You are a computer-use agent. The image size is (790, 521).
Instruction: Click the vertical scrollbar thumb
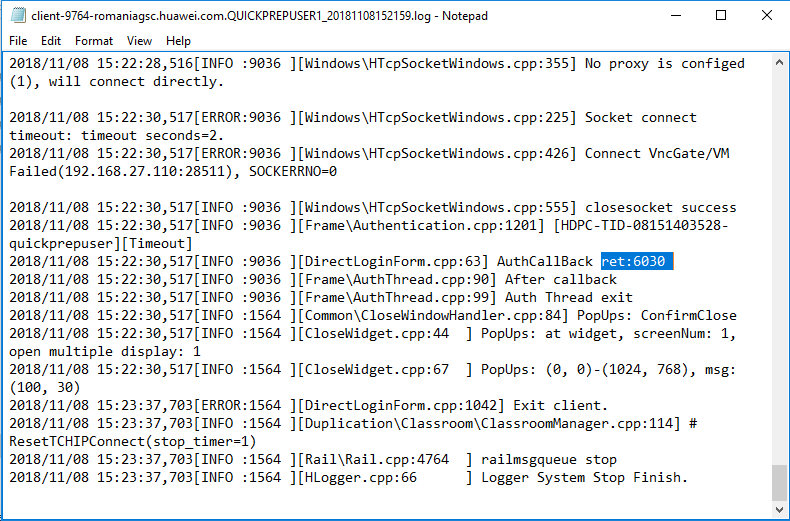pos(779,483)
